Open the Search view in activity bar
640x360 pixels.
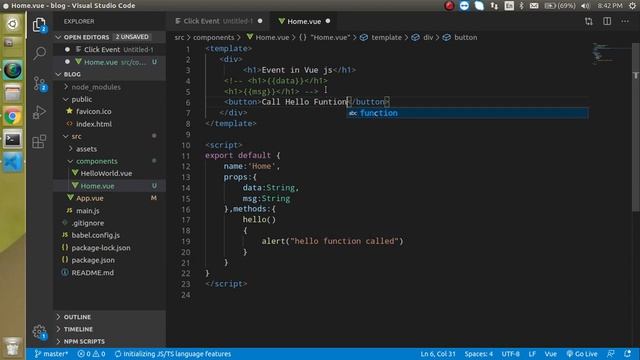(x=39, y=53)
